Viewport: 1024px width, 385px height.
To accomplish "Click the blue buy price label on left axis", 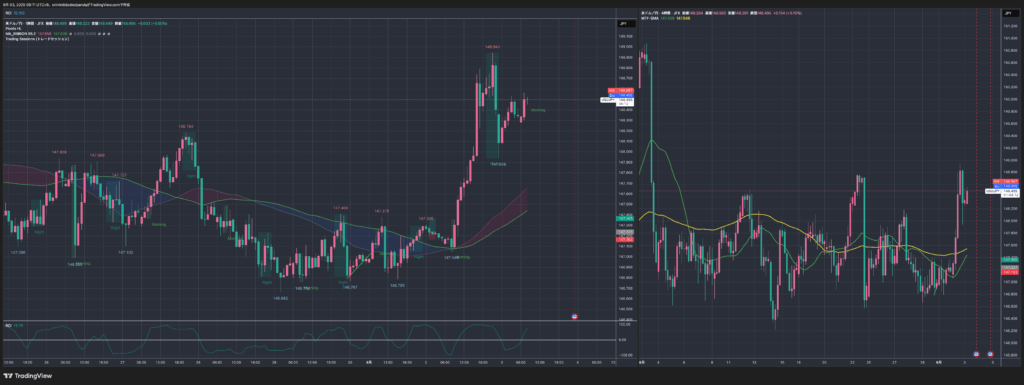I will tap(620, 95).
